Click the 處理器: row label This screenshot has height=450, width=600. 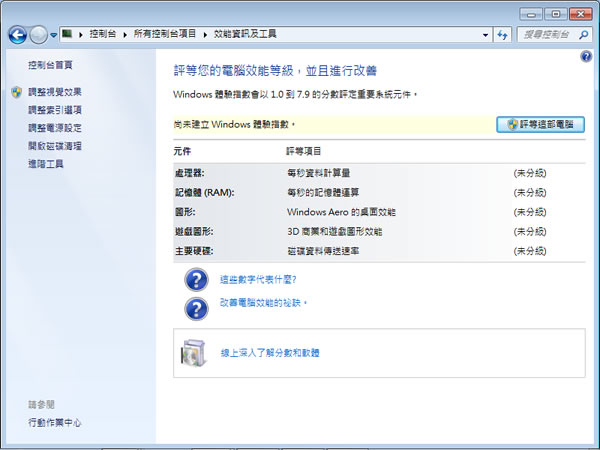[x=190, y=173]
